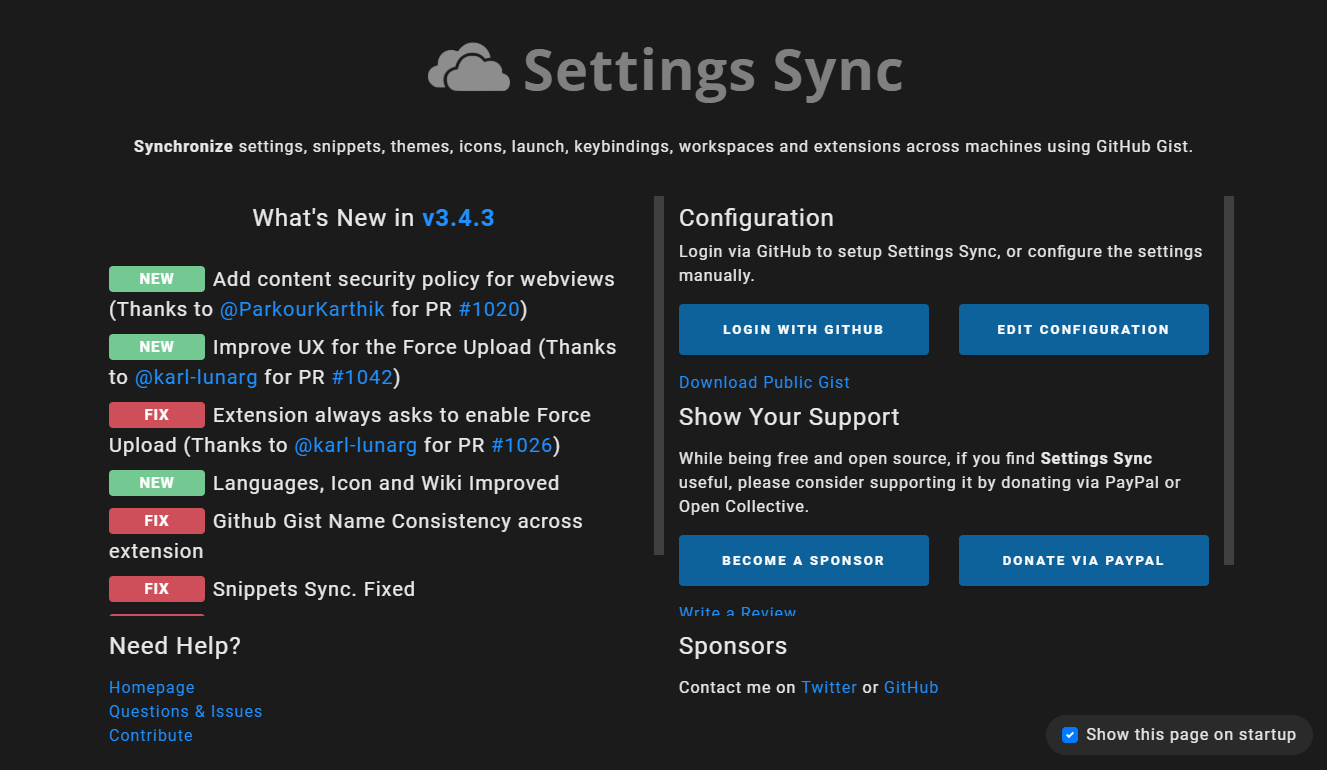
Task: Open PR #1042 link
Action: click(362, 377)
